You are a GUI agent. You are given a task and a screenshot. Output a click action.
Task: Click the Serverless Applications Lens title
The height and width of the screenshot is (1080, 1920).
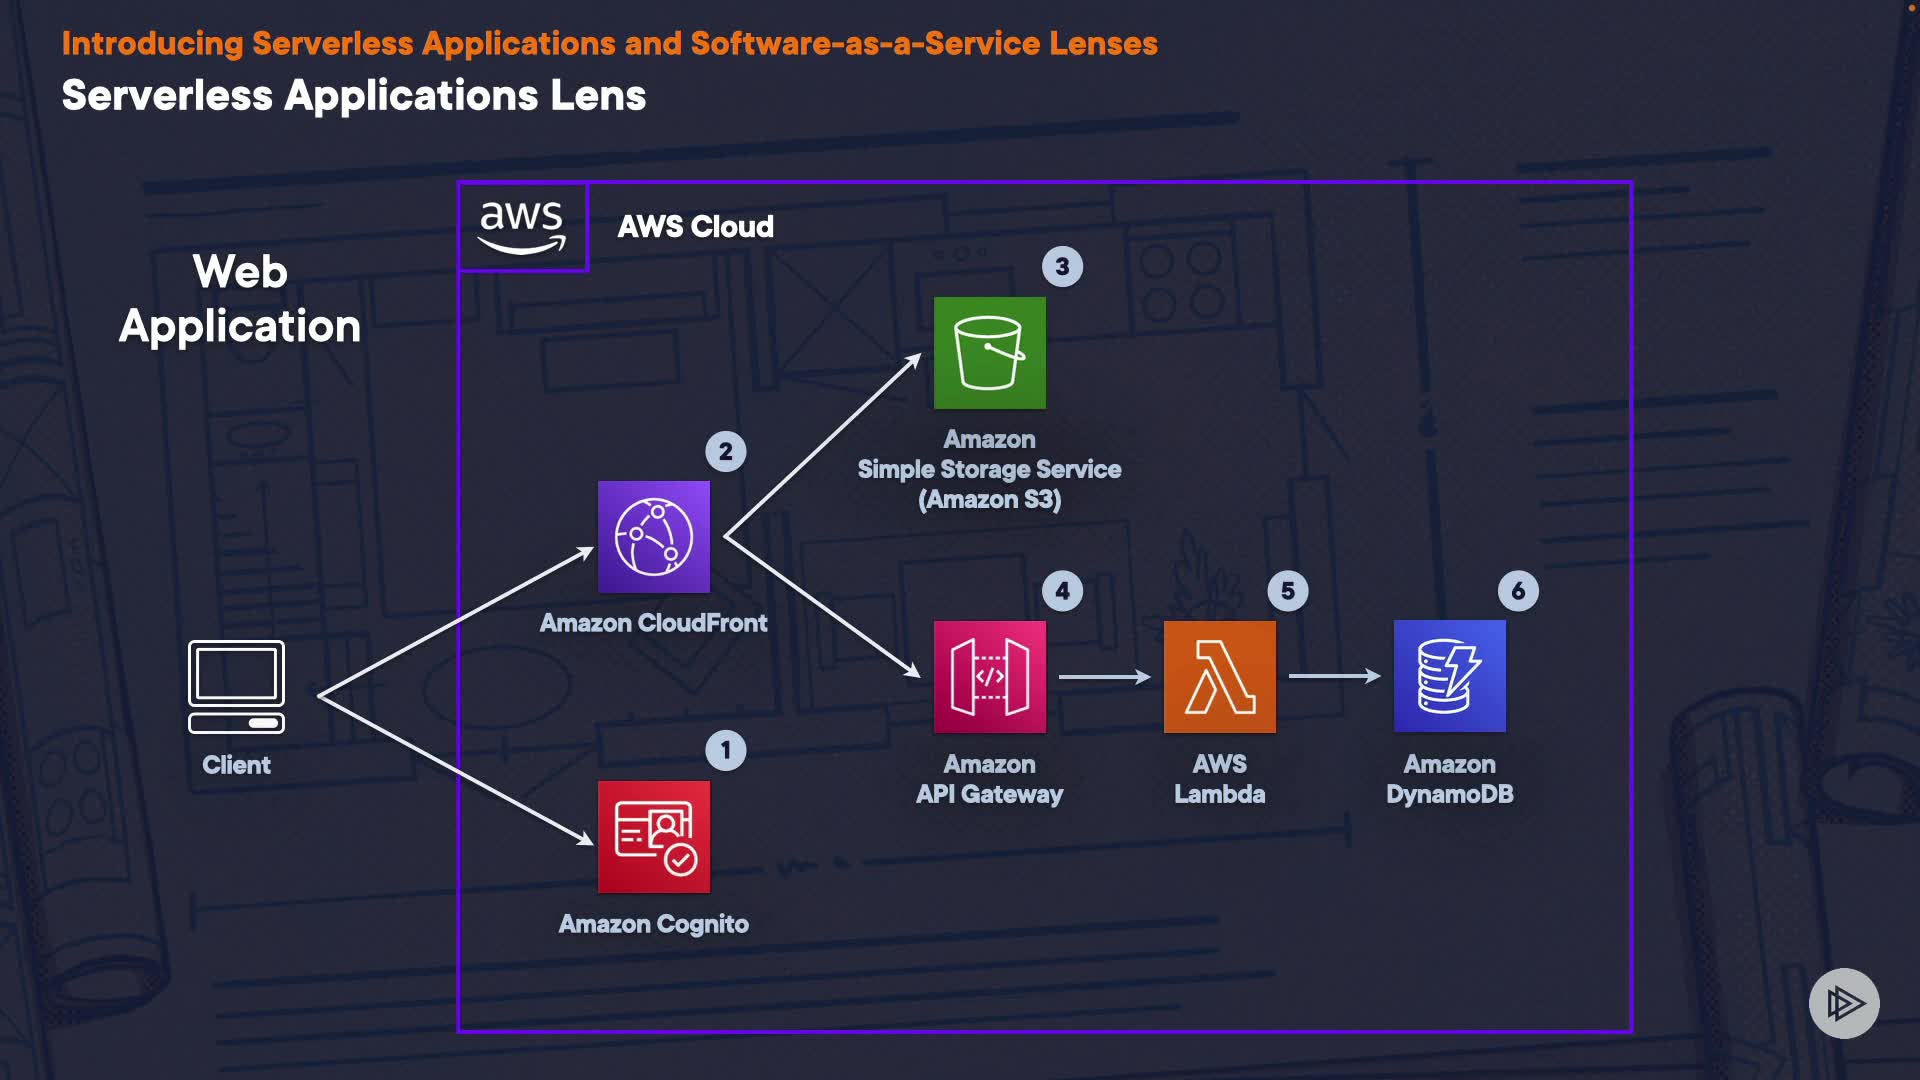[x=353, y=96]
